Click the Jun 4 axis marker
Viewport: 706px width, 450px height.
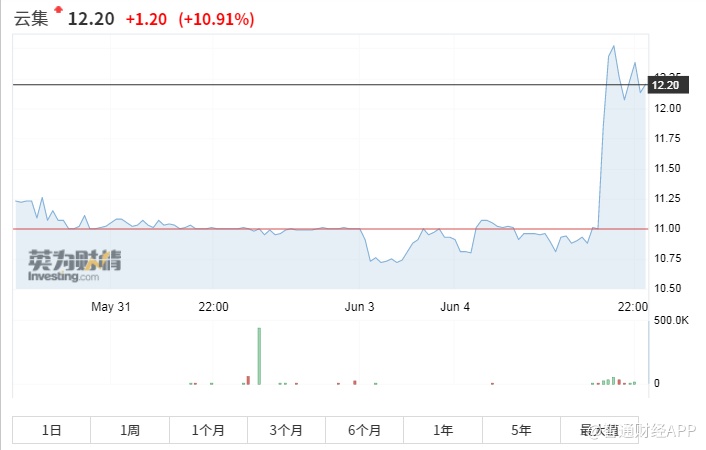click(455, 307)
